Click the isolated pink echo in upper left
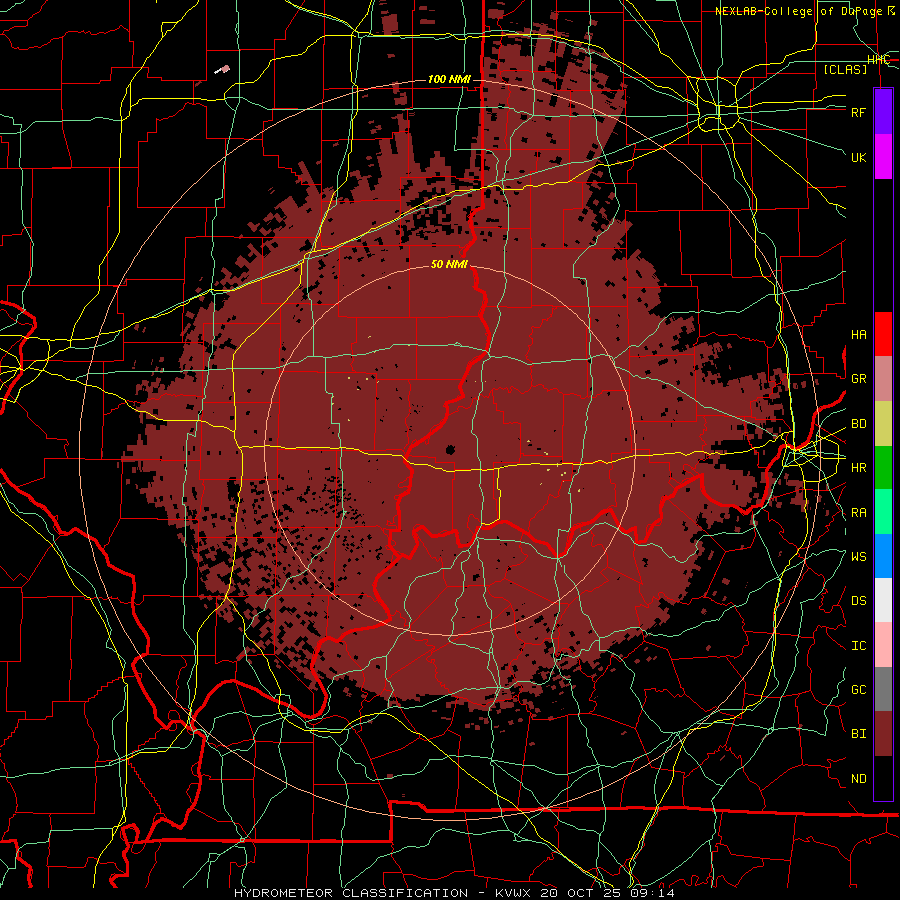900x900 pixels. click(223, 69)
